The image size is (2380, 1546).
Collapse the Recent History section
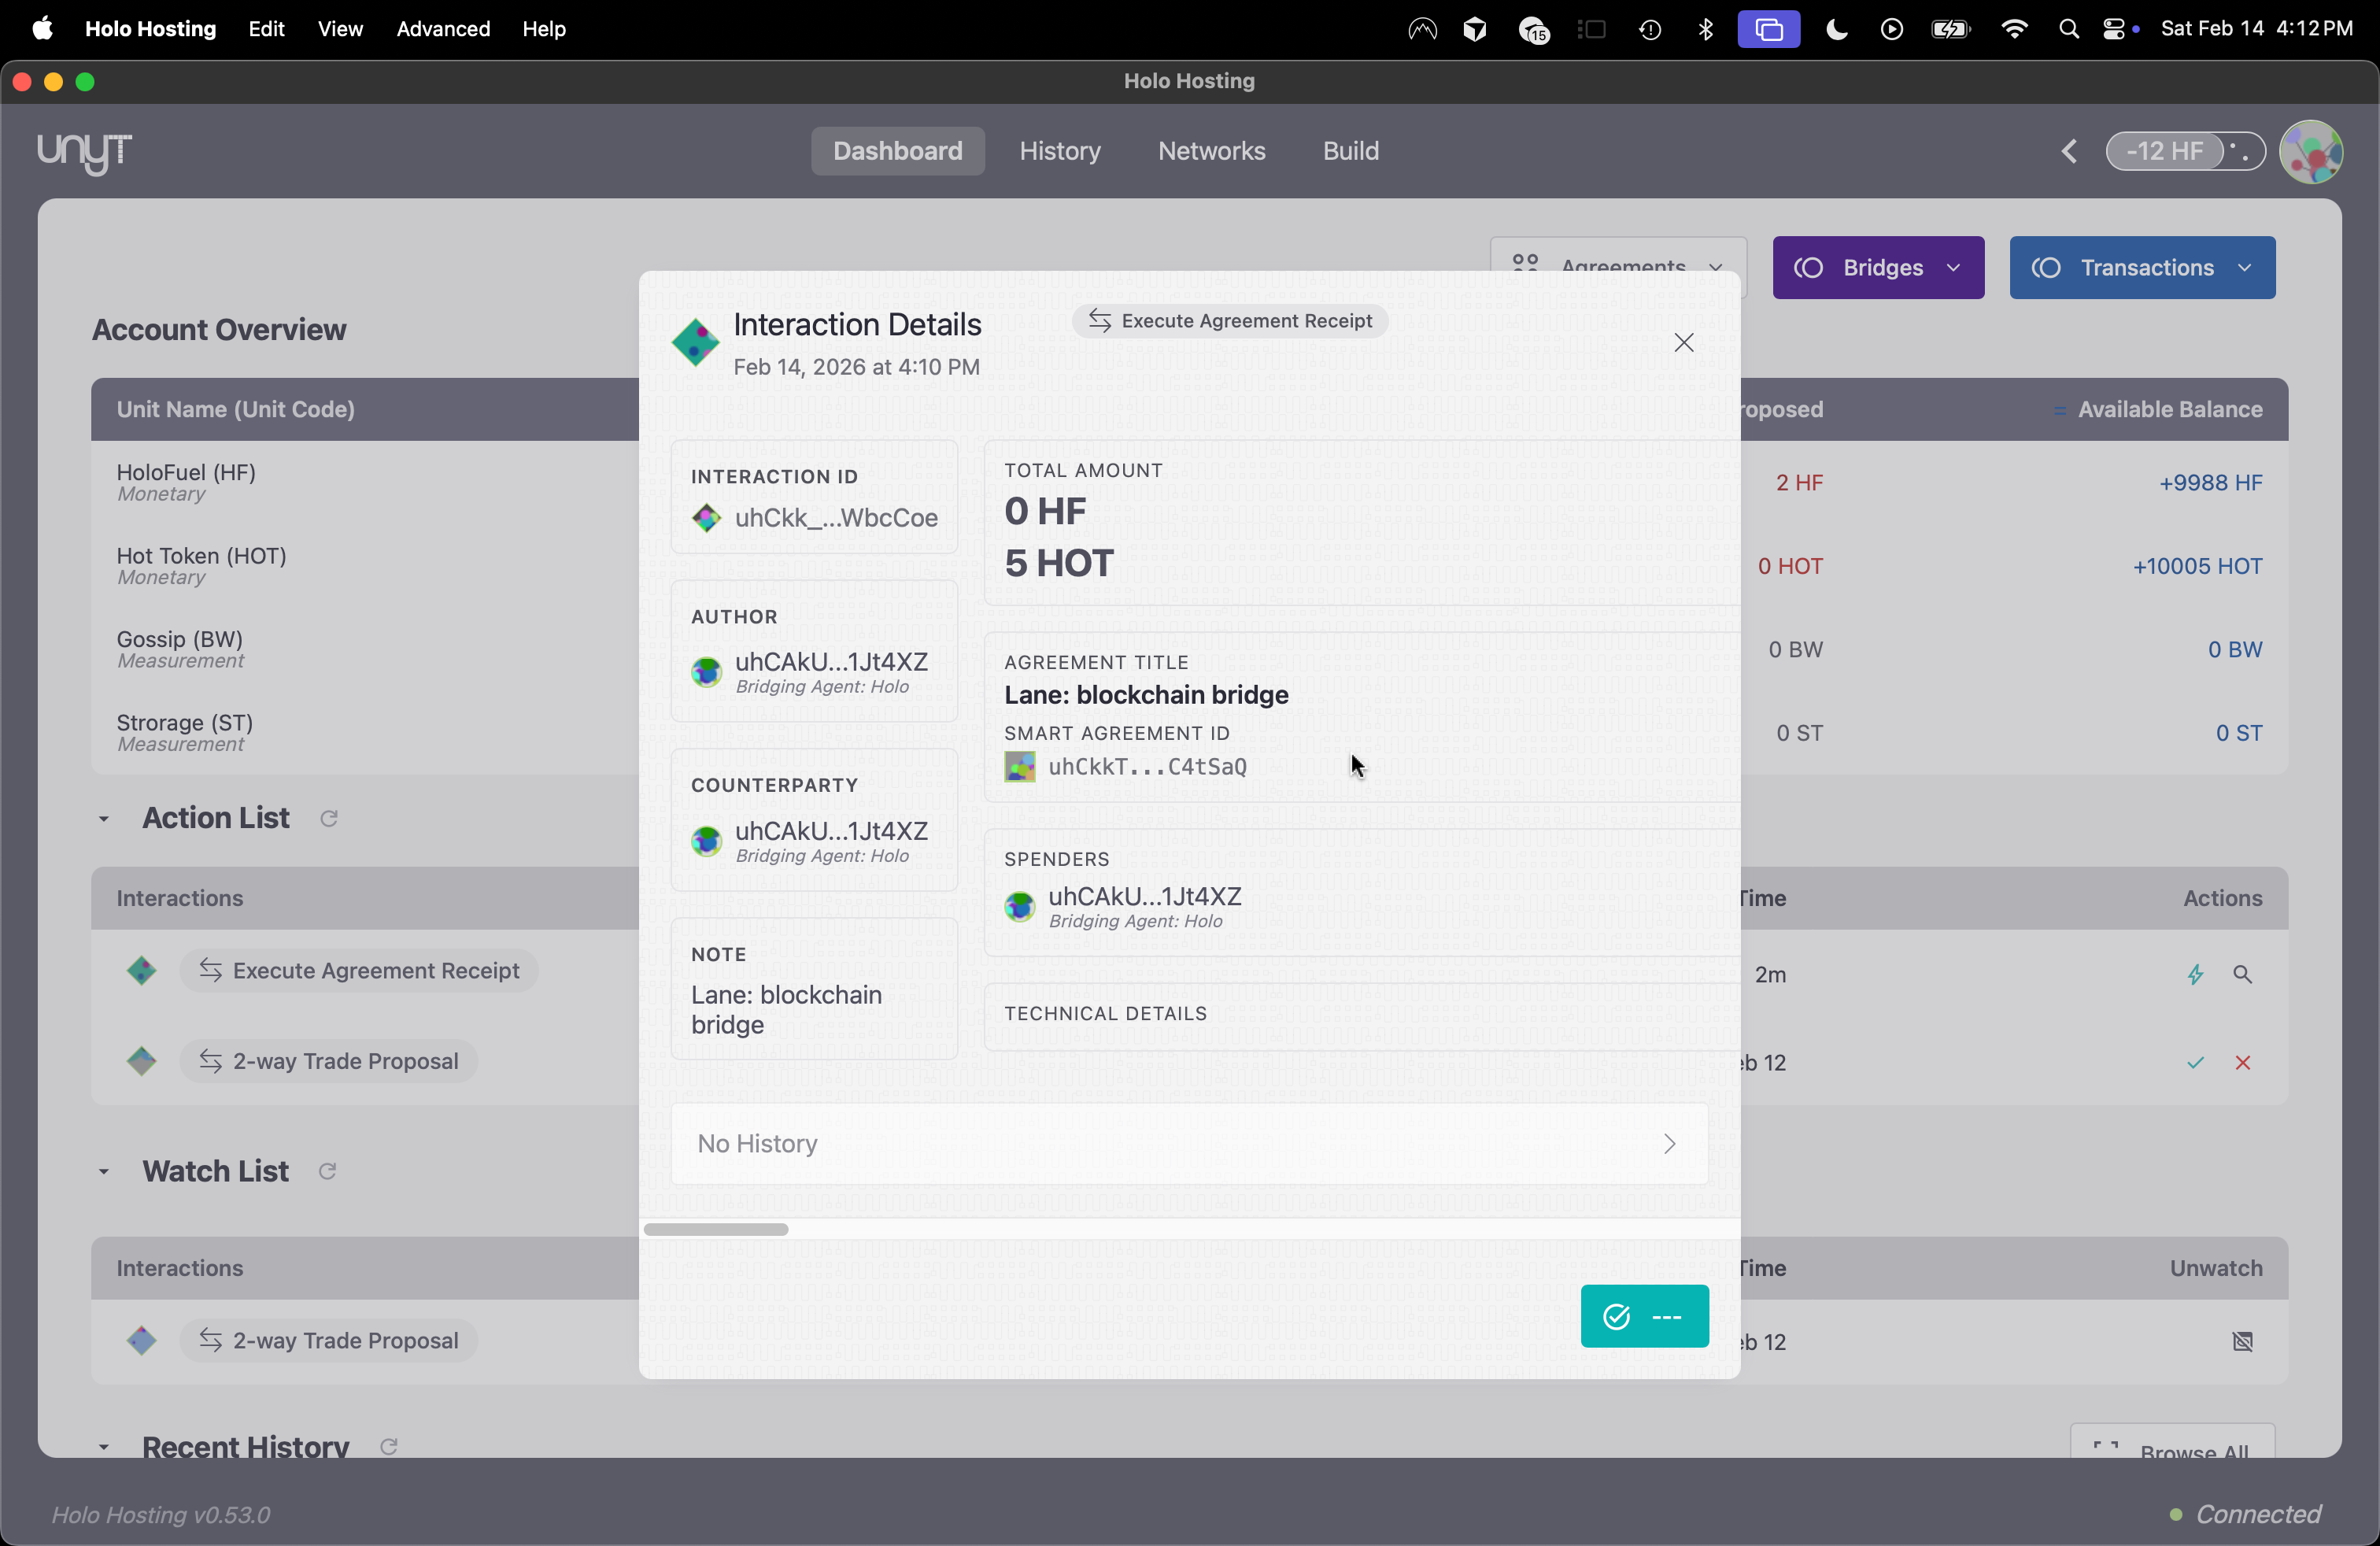click(x=103, y=1447)
